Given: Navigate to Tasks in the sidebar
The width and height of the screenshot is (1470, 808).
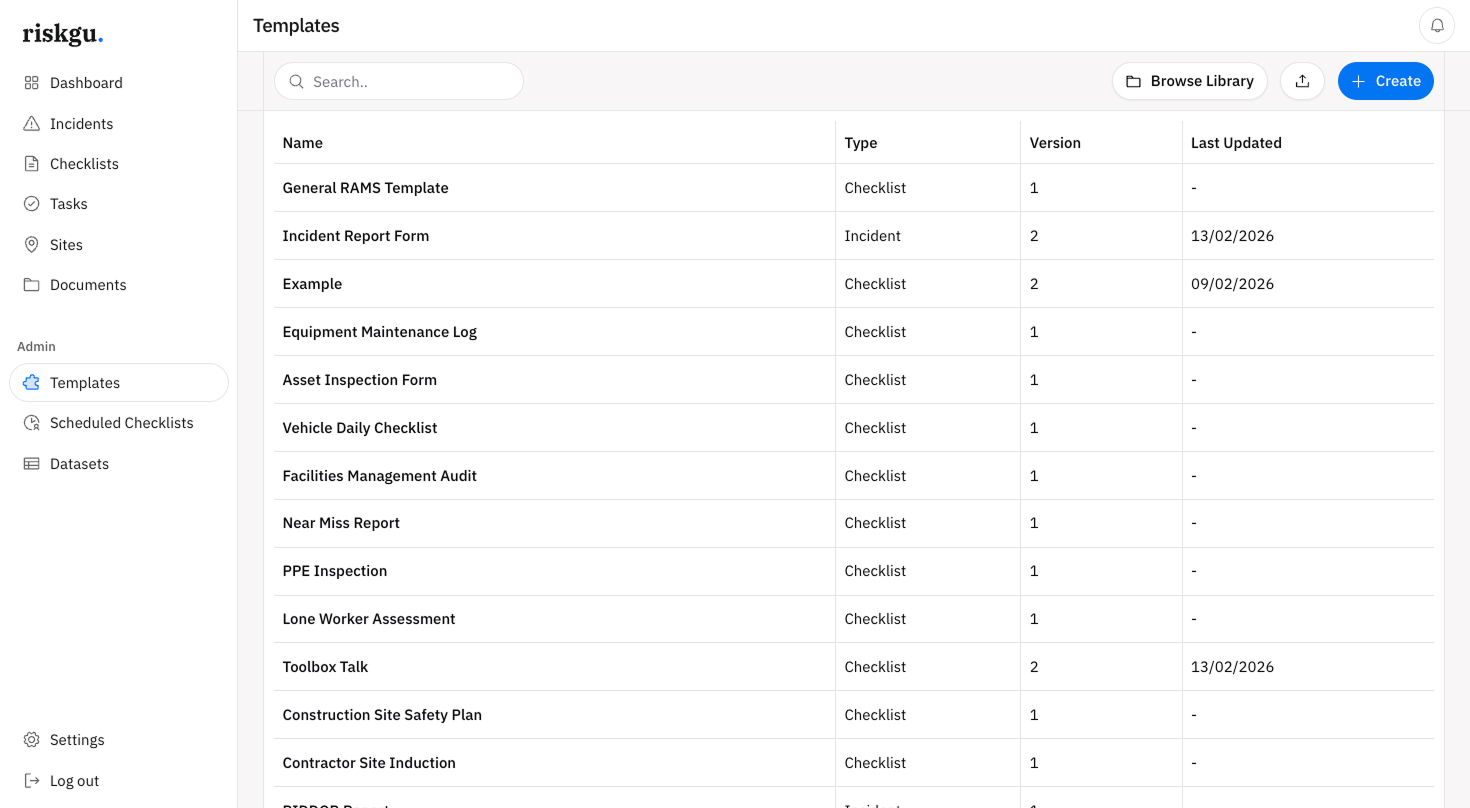Looking at the screenshot, I should click(x=68, y=204).
